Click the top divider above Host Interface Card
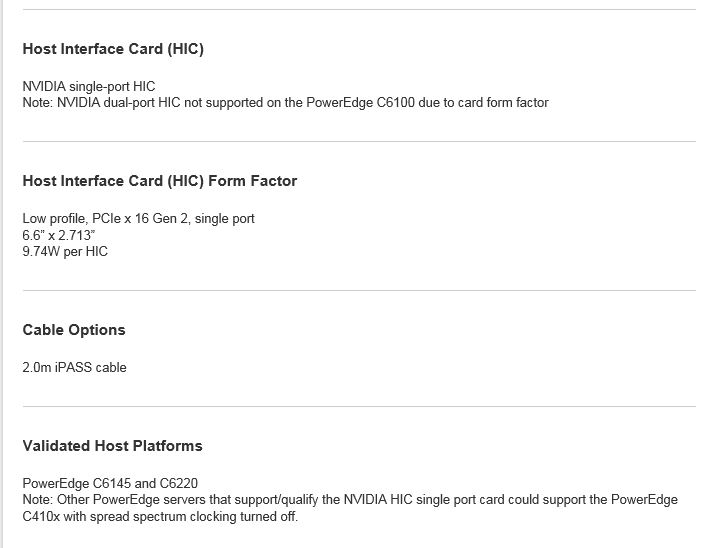Viewport: 708px width, 548px height. pyautogui.click(x=359, y=9)
